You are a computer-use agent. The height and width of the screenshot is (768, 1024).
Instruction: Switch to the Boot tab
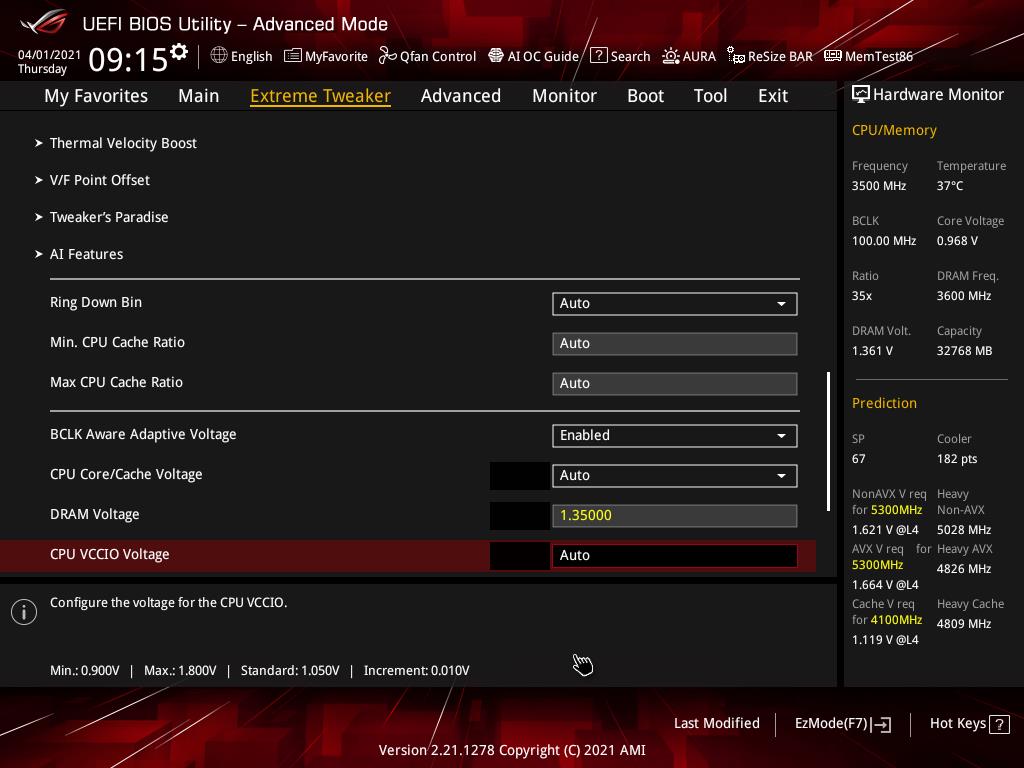click(x=645, y=96)
